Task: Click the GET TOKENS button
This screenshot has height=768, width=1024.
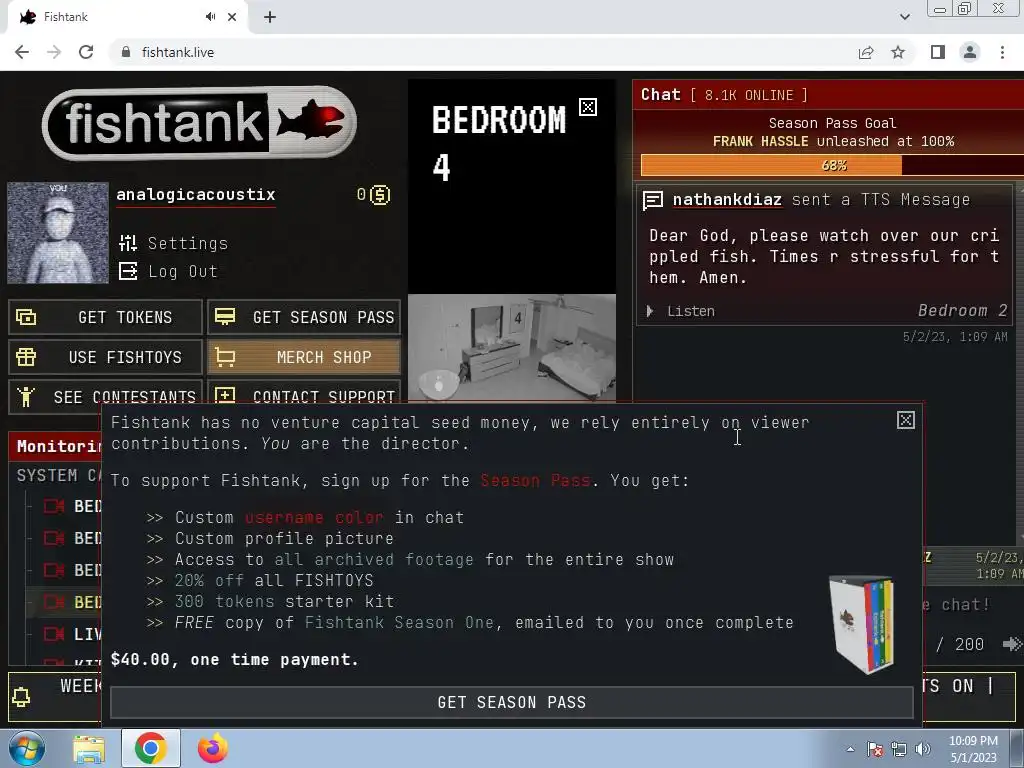Action: pyautogui.click(x=105, y=317)
